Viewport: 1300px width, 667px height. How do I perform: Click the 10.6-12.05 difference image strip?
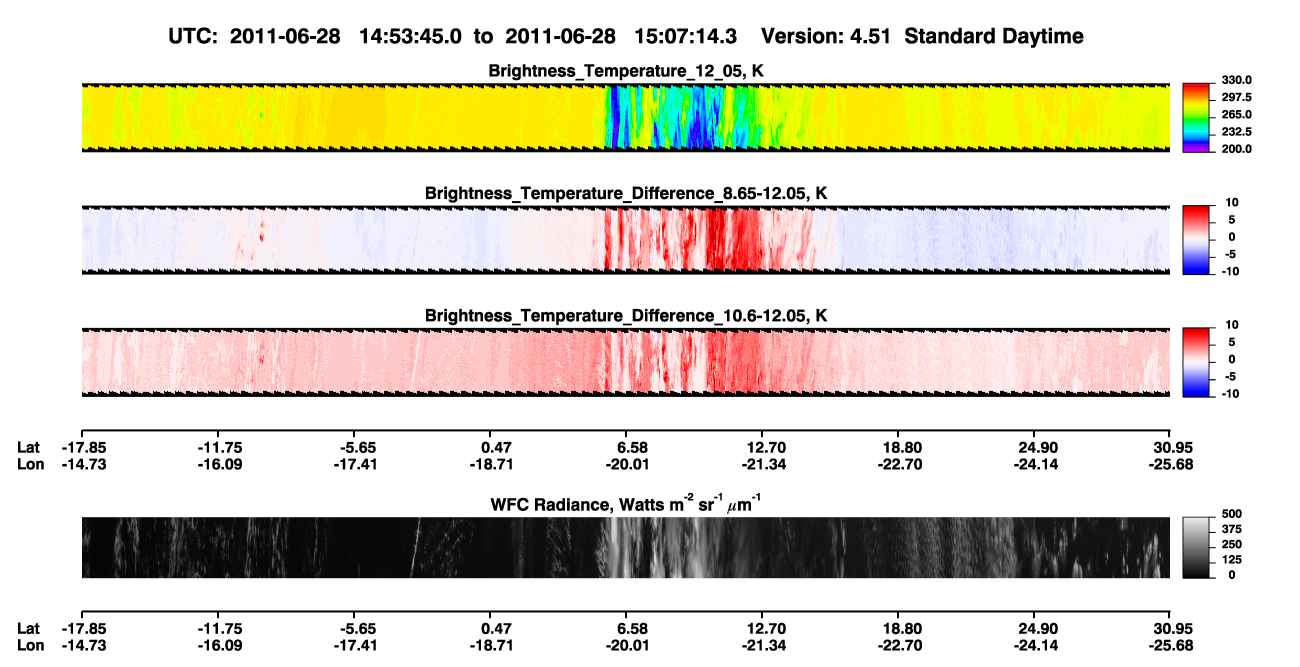[625, 362]
